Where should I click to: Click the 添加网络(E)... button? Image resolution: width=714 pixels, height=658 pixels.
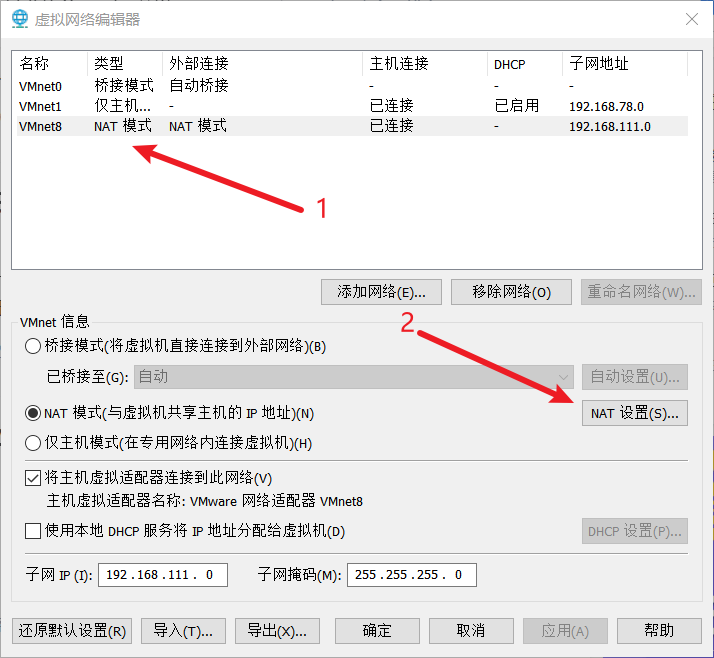(381, 292)
